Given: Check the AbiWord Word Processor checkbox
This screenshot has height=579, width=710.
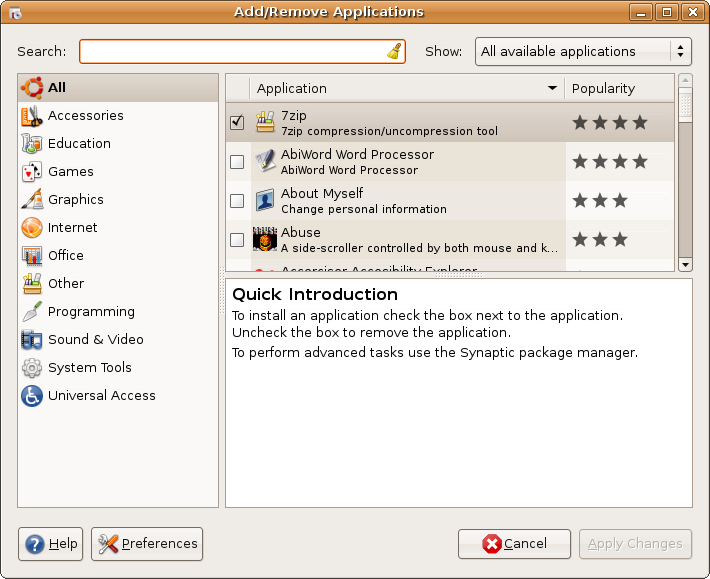Looking at the screenshot, I should click(x=237, y=162).
